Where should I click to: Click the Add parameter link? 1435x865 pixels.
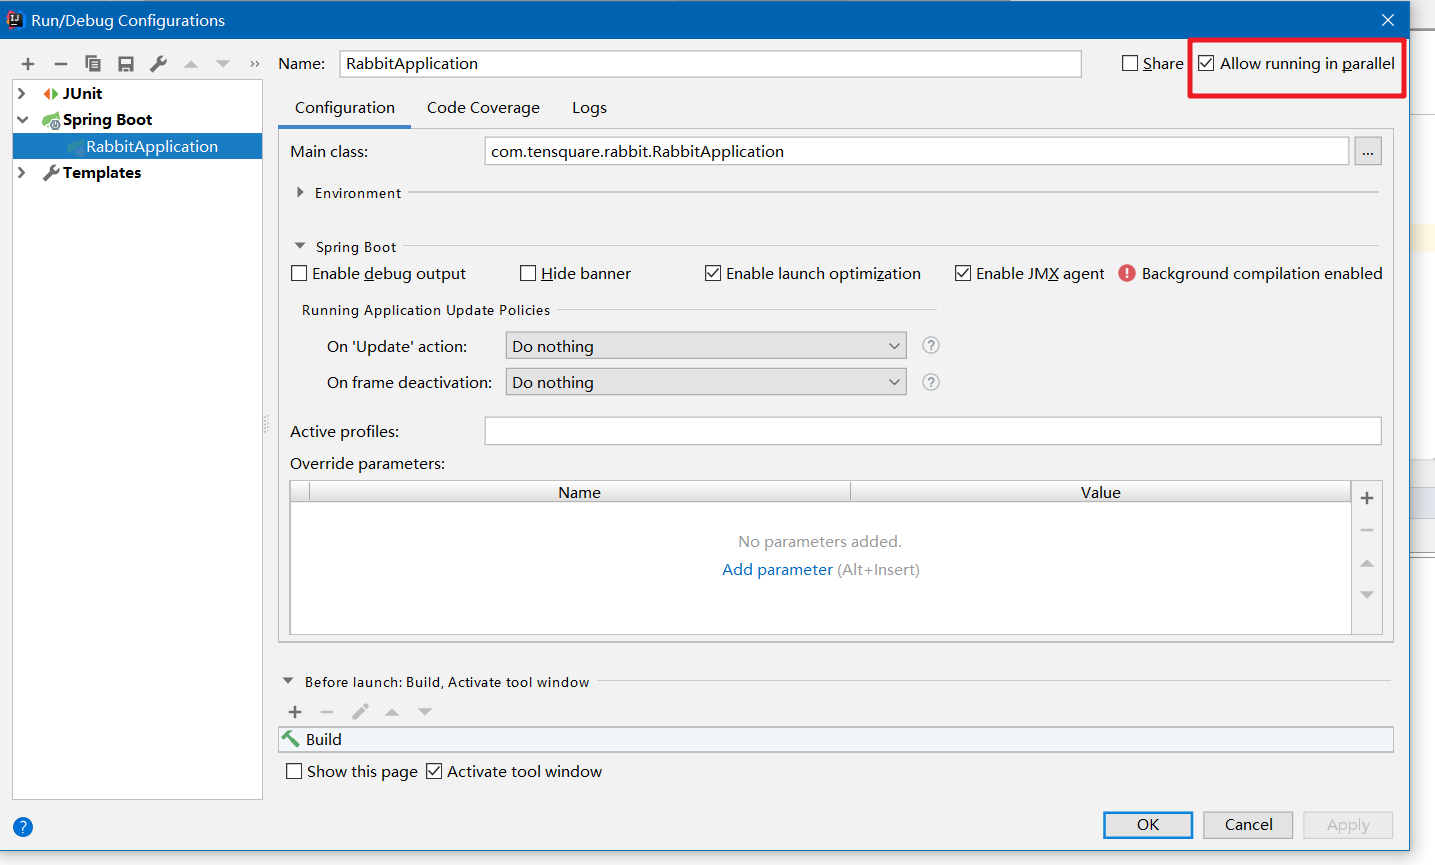pos(777,569)
